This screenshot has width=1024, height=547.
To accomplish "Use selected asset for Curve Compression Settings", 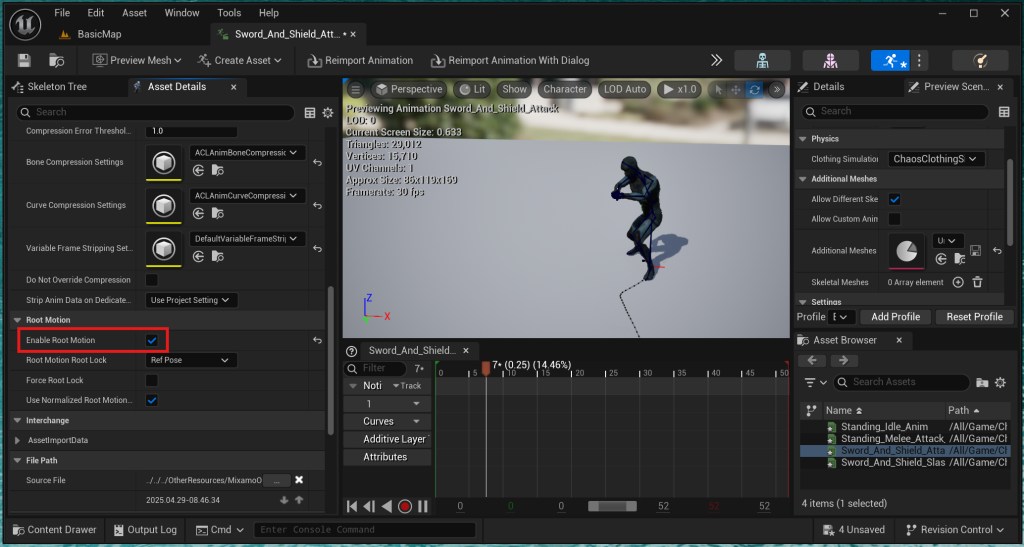I will click(199, 213).
